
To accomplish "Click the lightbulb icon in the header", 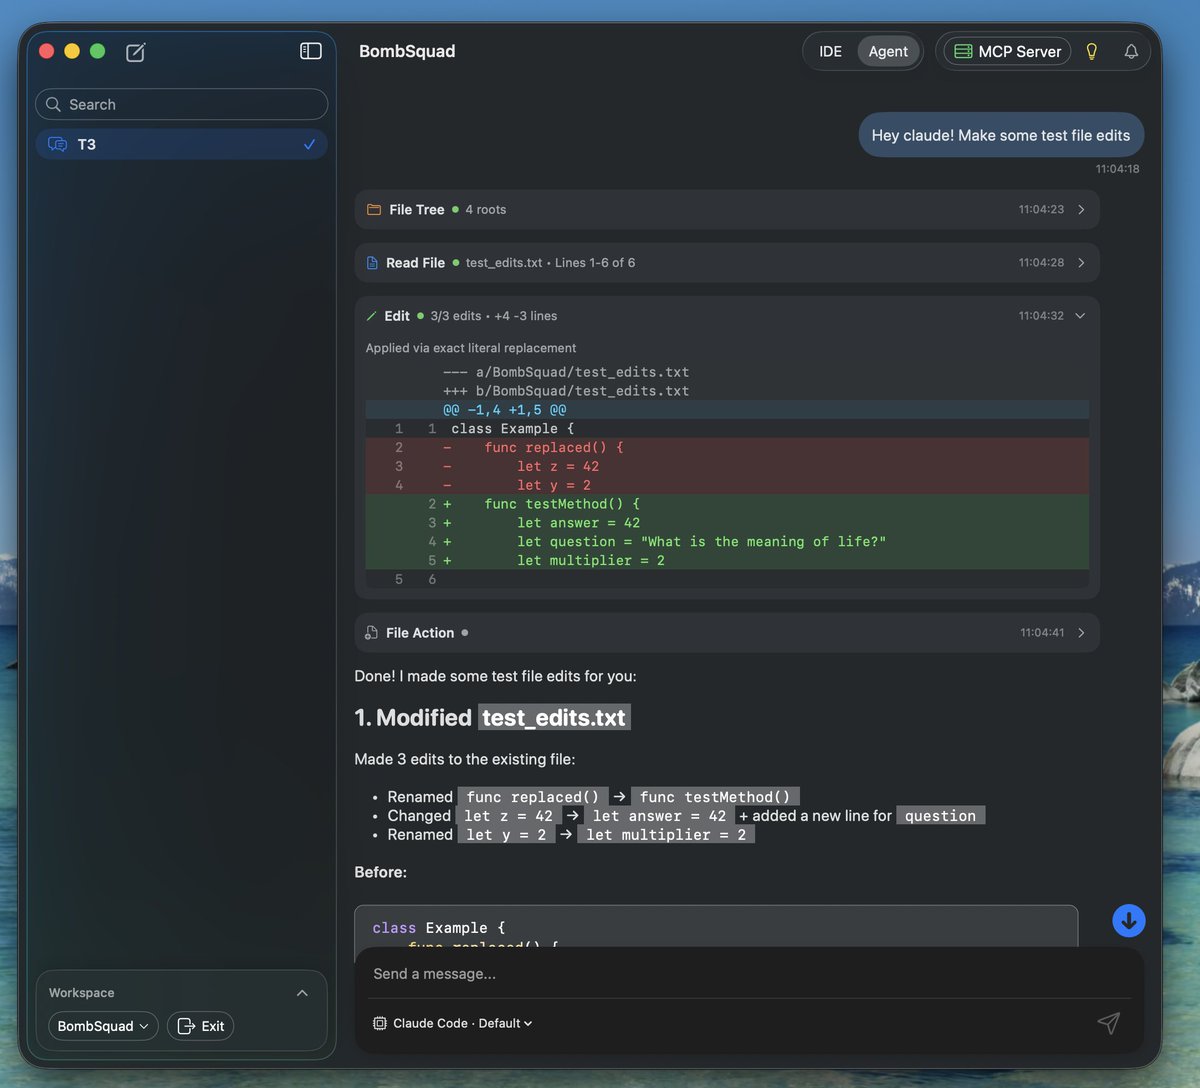I will click(1092, 51).
